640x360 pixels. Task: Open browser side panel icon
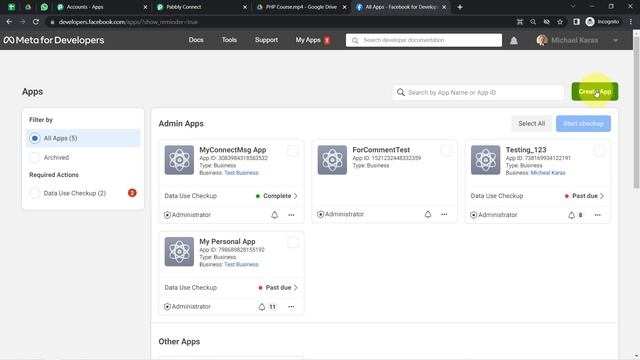[x=576, y=22]
